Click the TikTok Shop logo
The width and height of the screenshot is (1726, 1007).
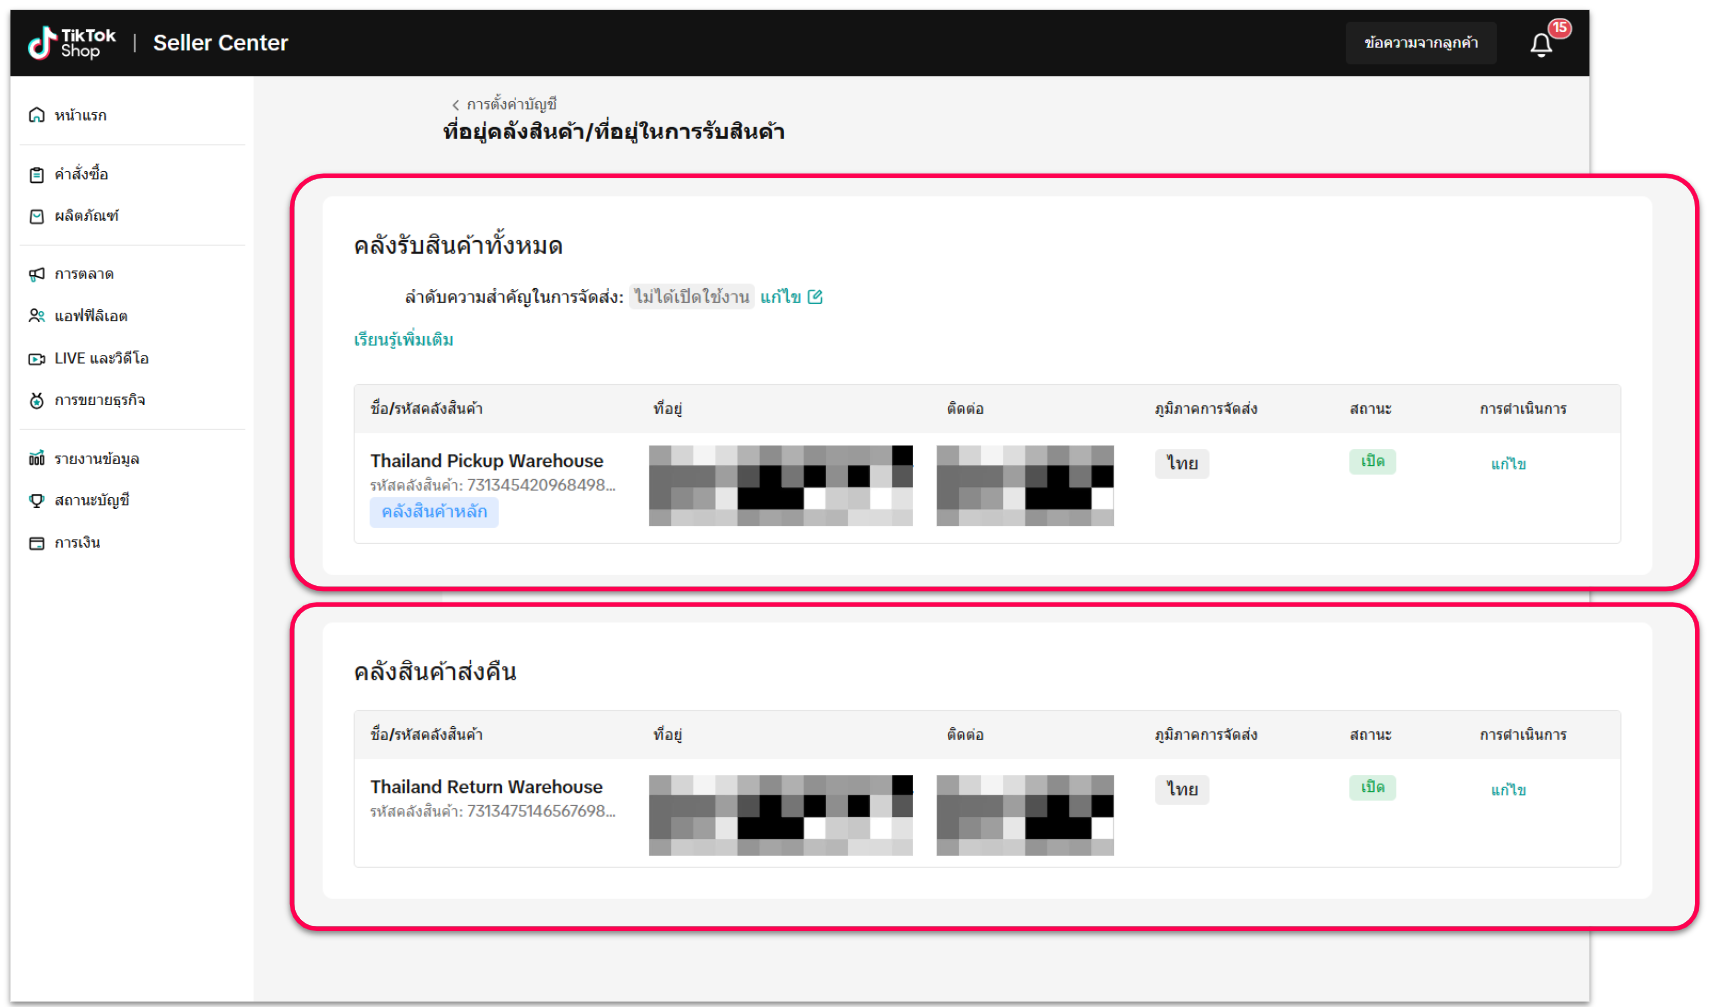point(72,43)
